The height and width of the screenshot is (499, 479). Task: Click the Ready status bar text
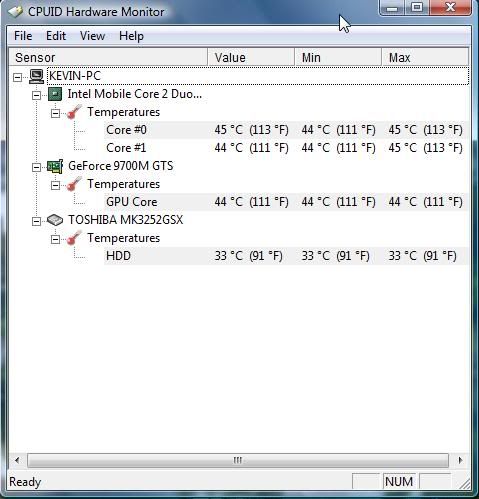click(25, 482)
